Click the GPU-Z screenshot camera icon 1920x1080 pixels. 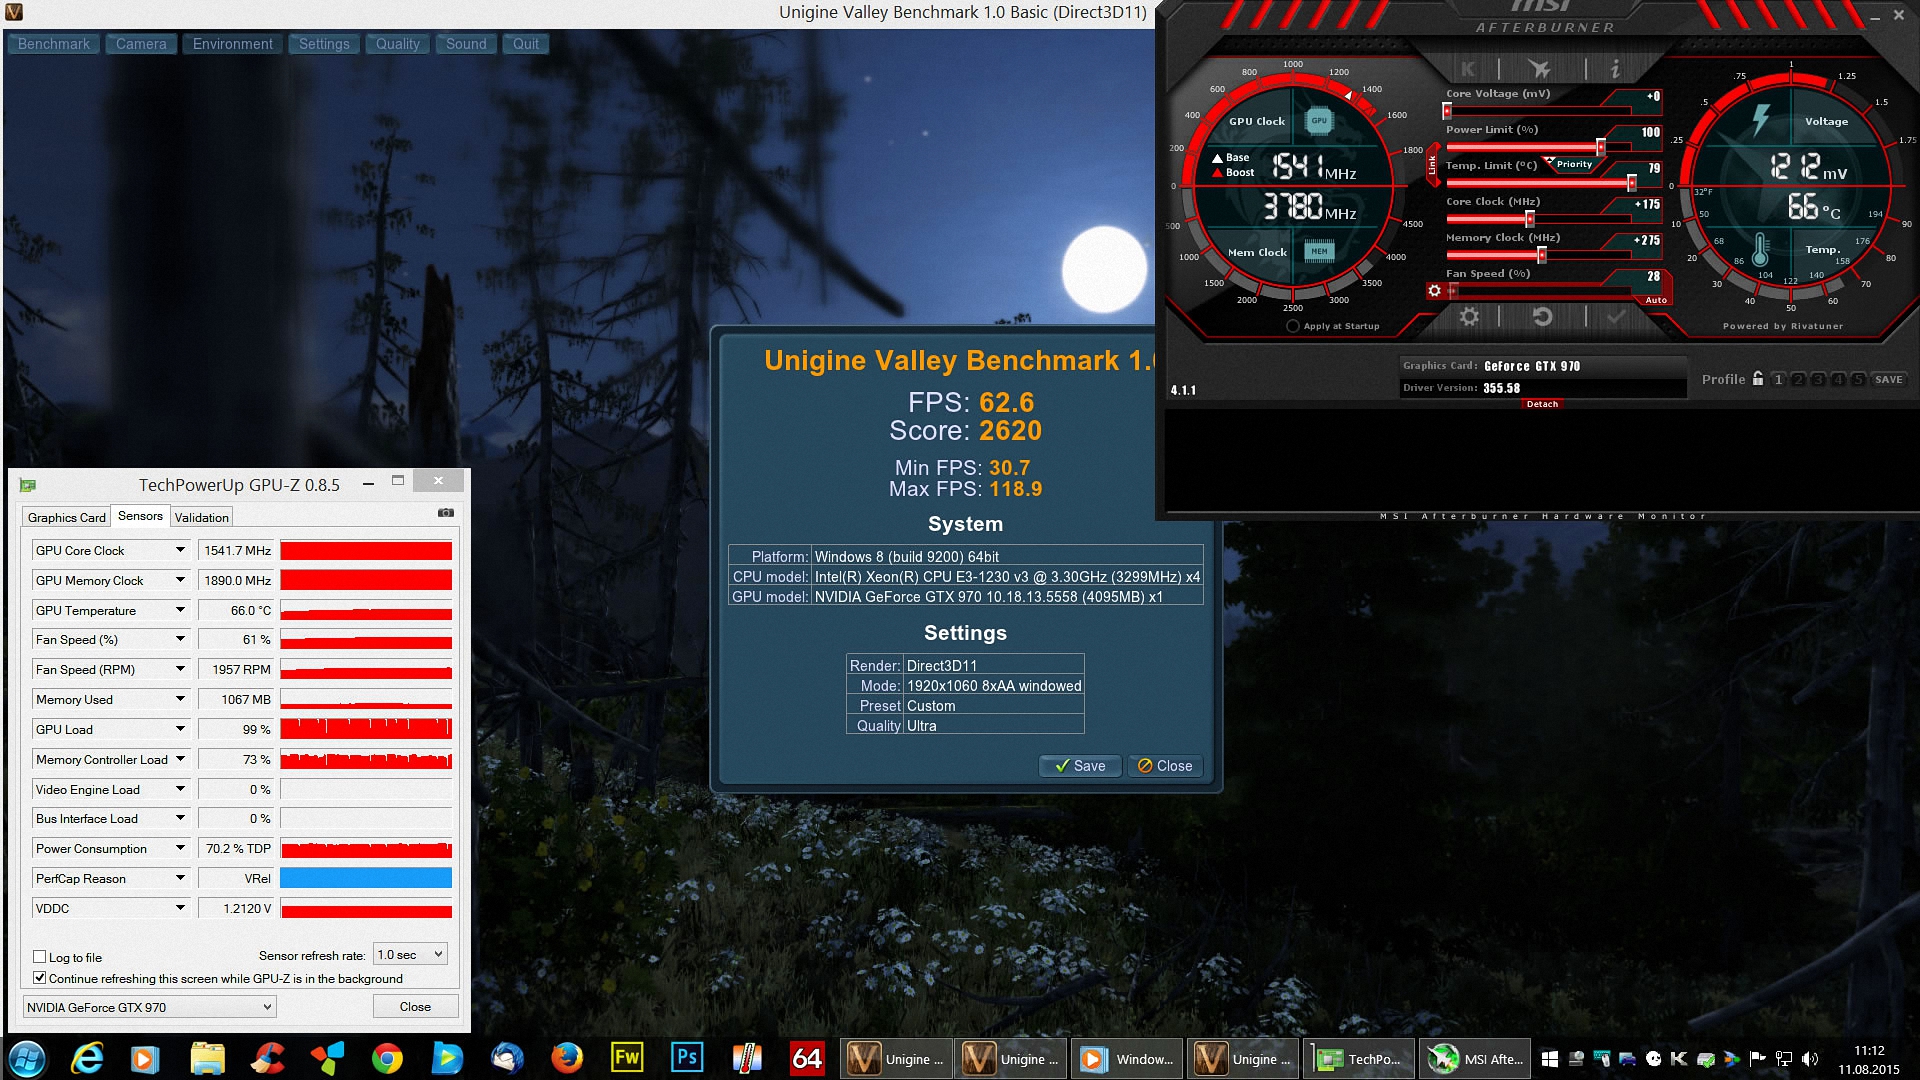coord(446,513)
